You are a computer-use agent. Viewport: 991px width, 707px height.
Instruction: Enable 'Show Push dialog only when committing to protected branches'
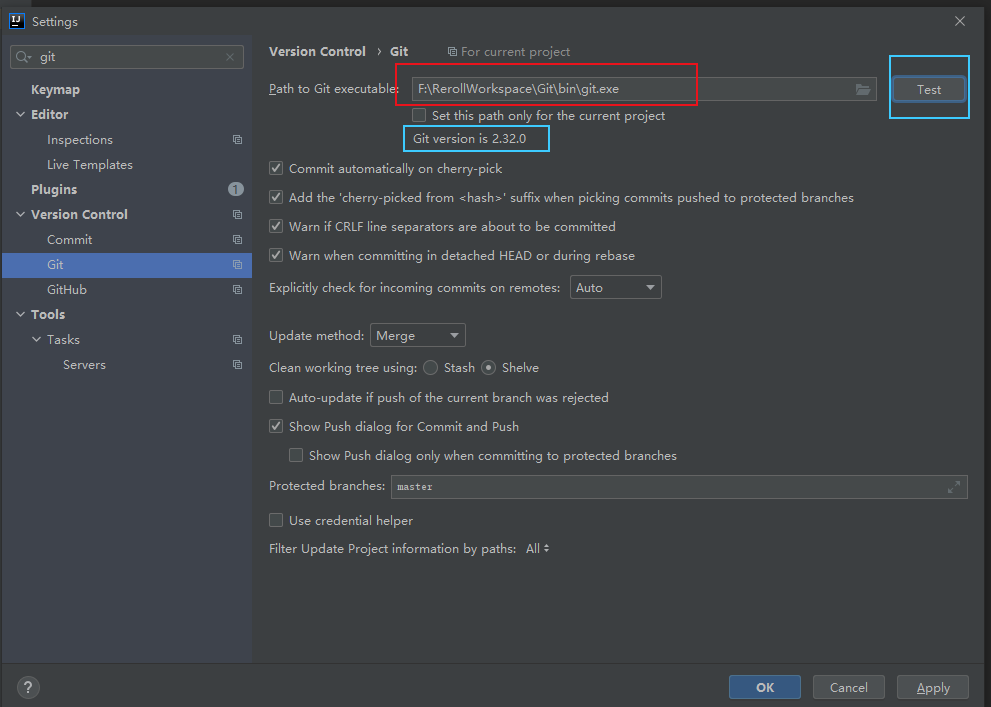(296, 456)
